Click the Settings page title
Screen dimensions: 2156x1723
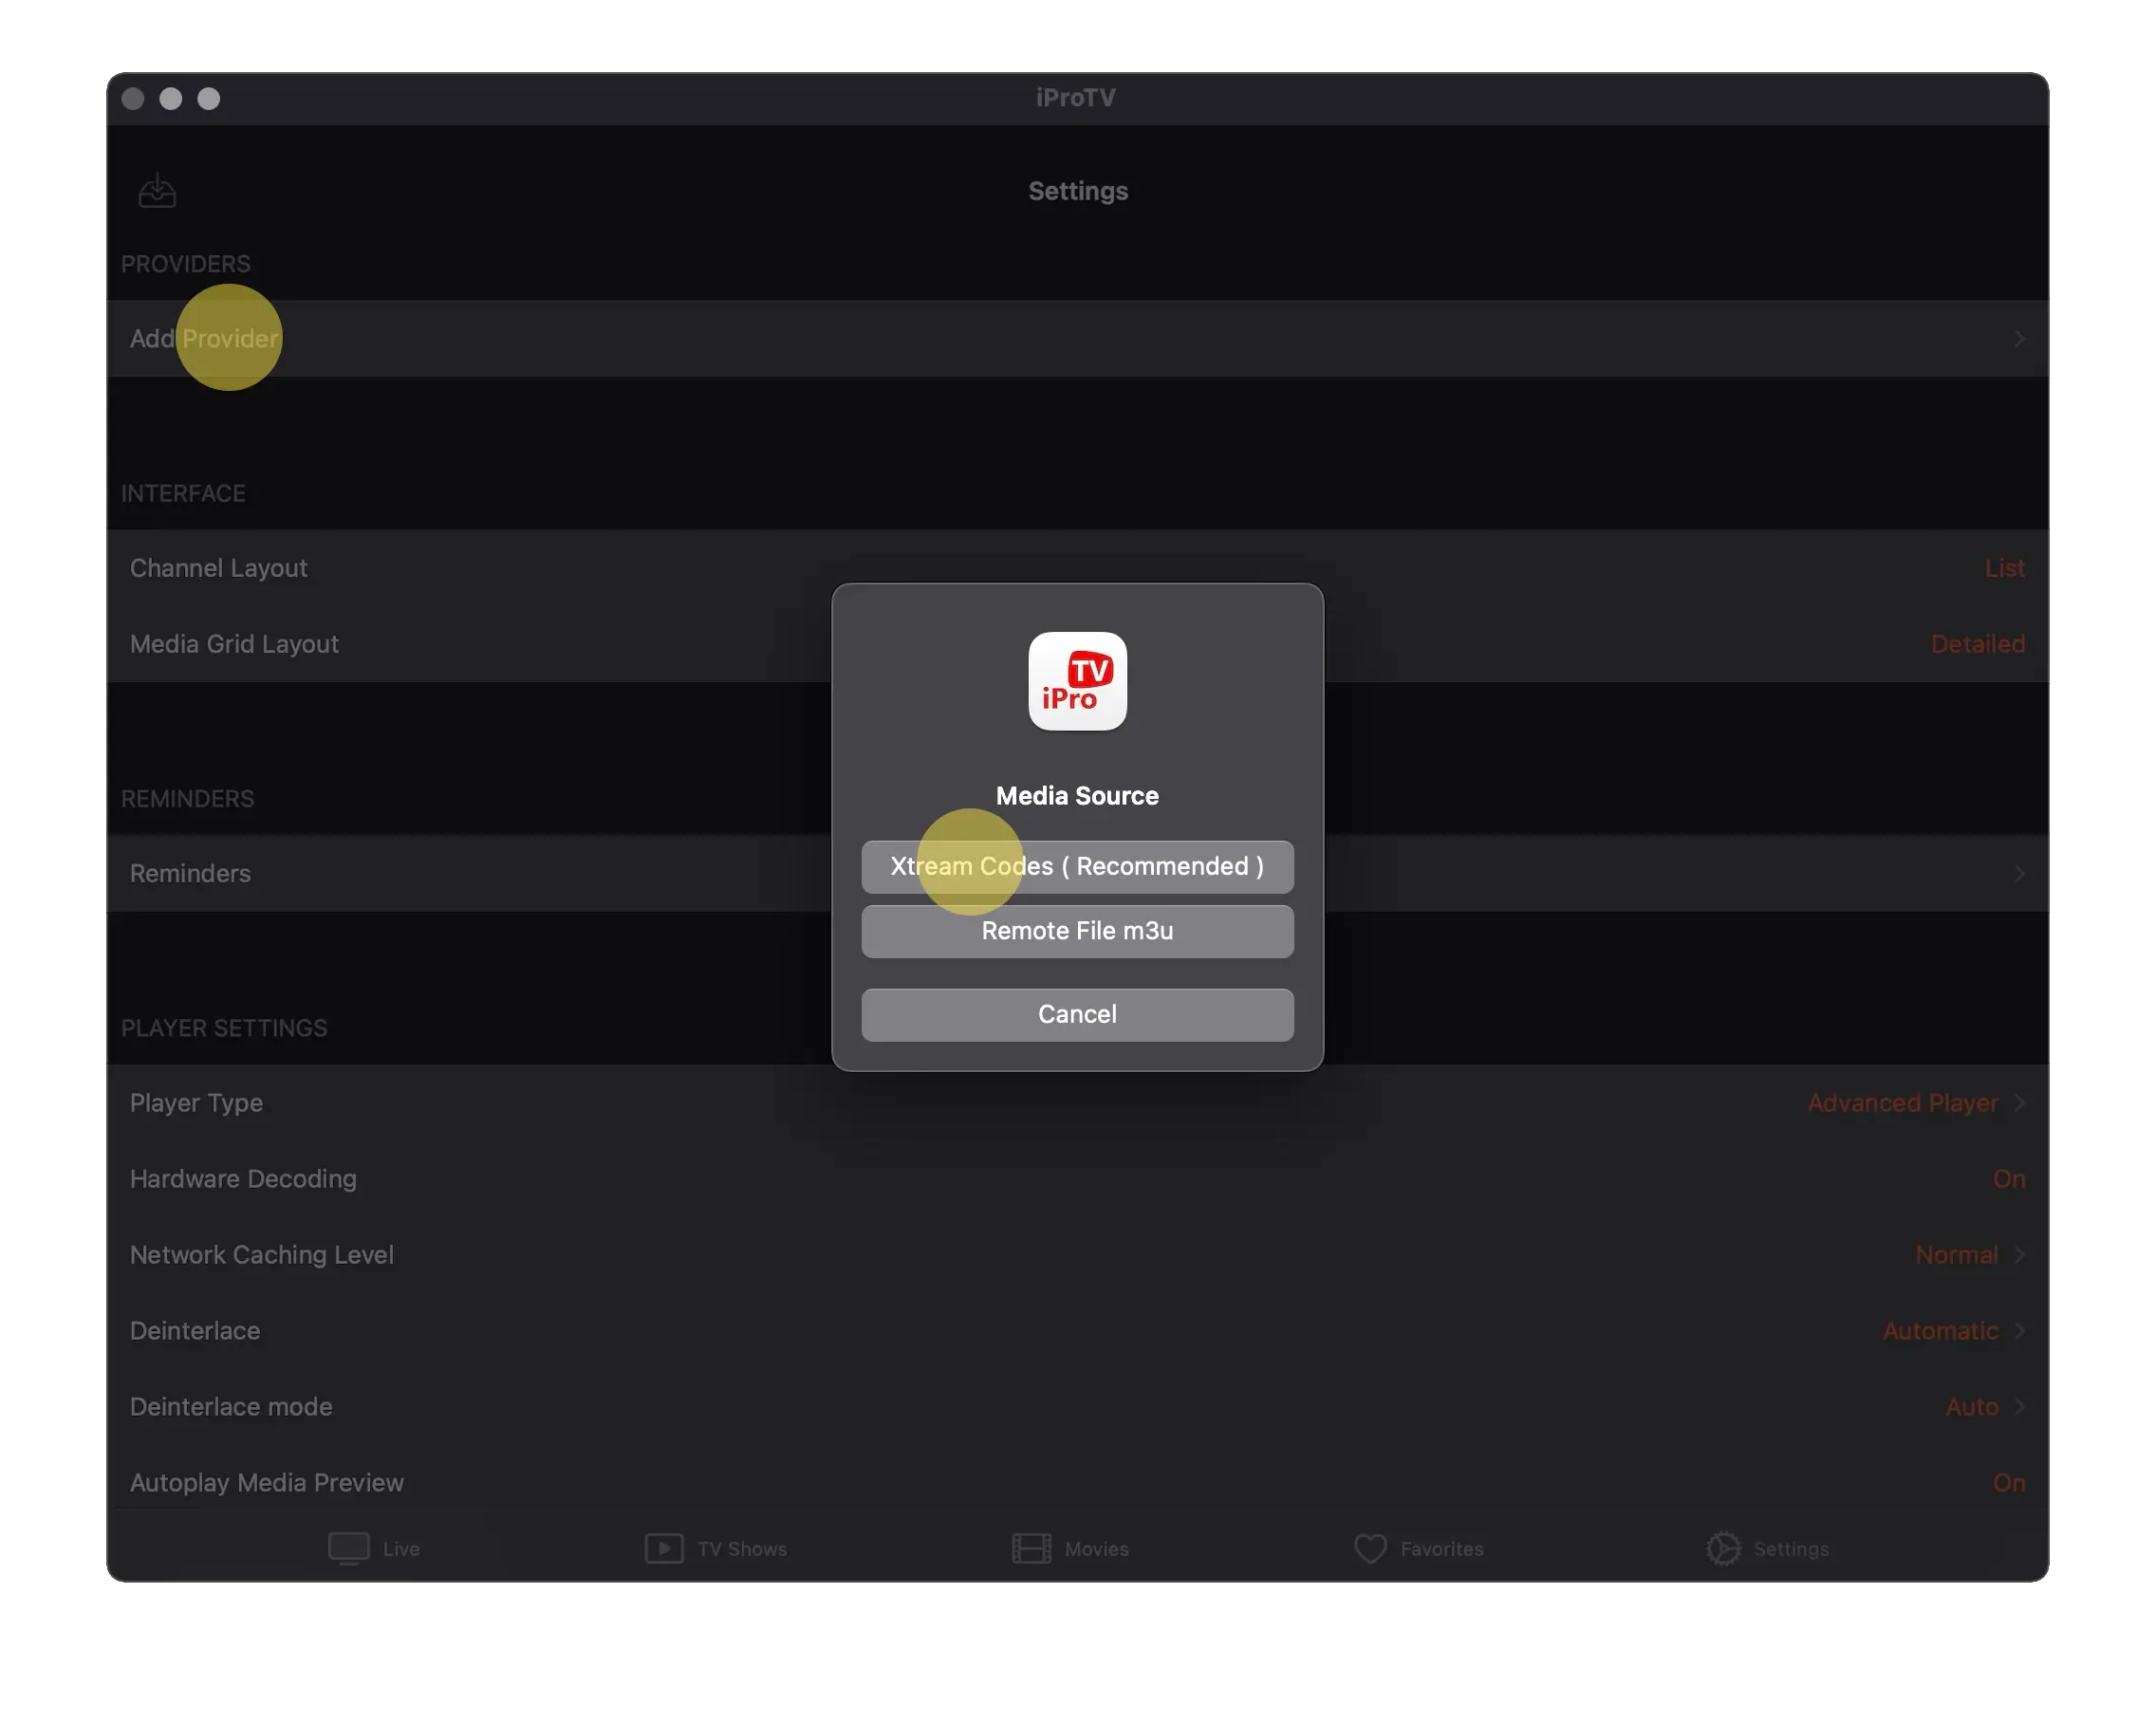[x=1078, y=191]
